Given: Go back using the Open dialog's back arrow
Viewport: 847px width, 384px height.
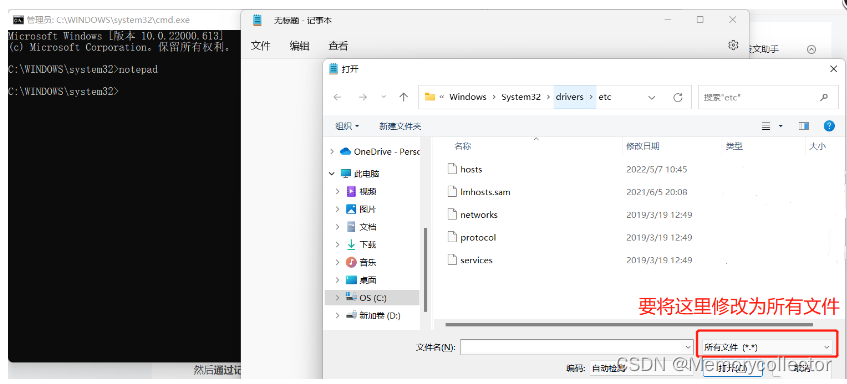Looking at the screenshot, I should (x=338, y=97).
